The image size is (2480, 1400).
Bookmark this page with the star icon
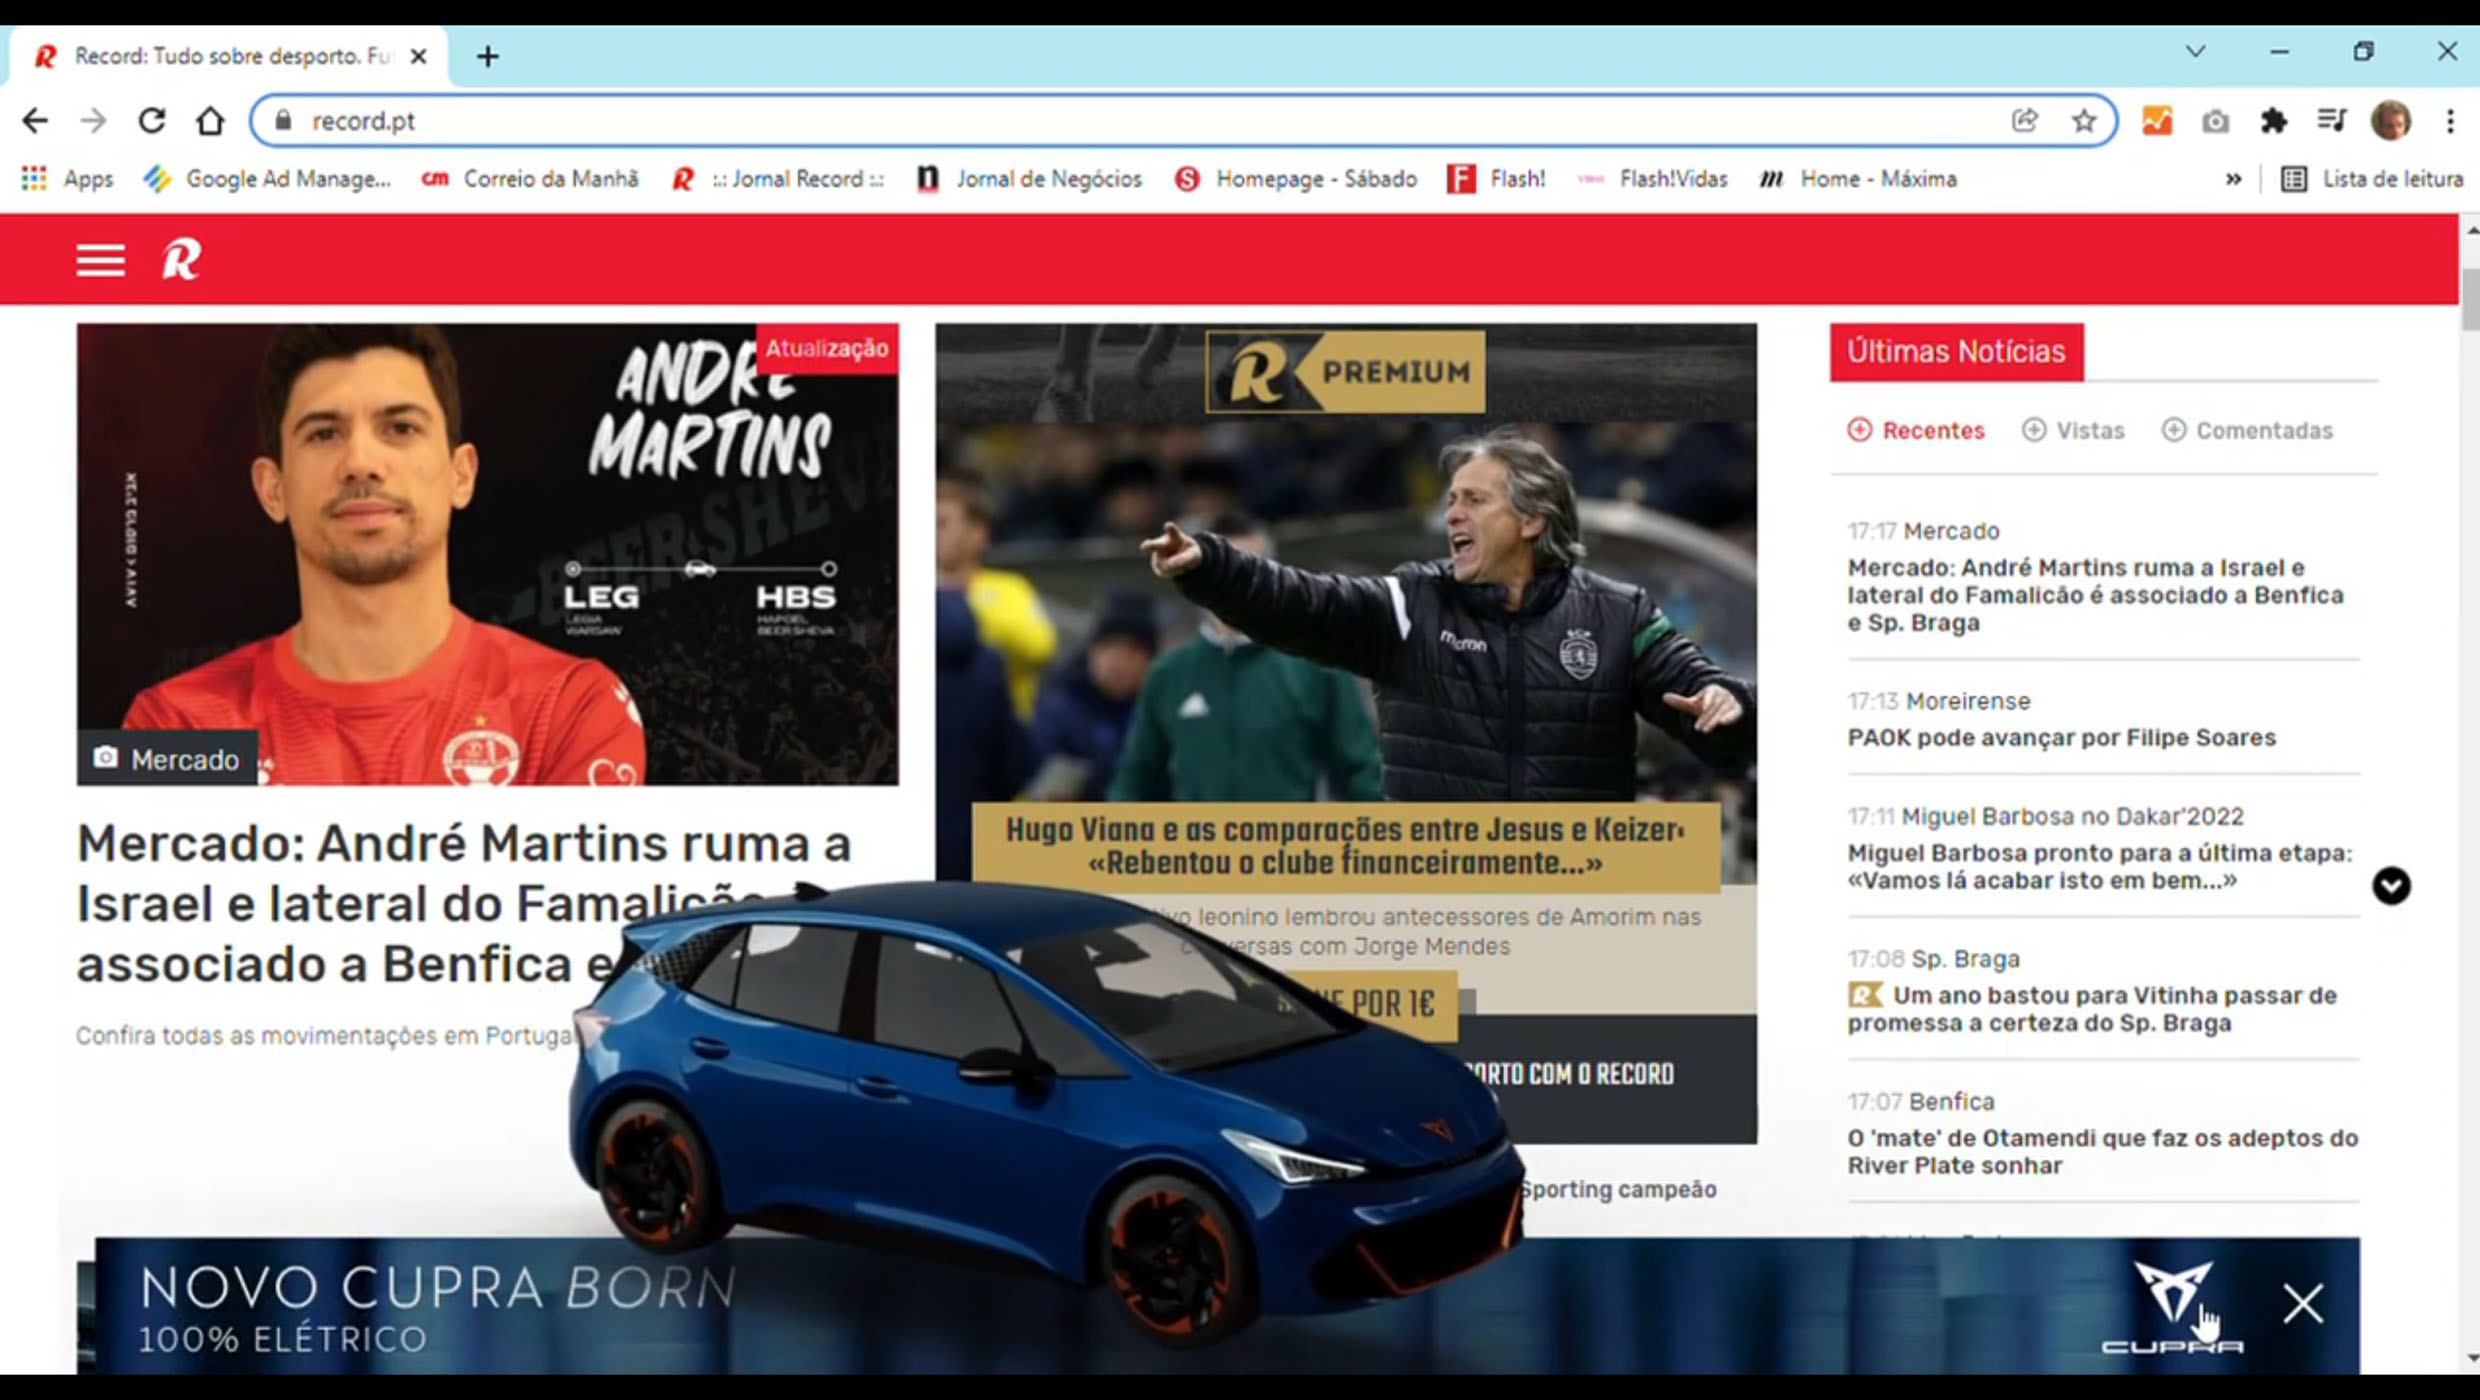2084,121
